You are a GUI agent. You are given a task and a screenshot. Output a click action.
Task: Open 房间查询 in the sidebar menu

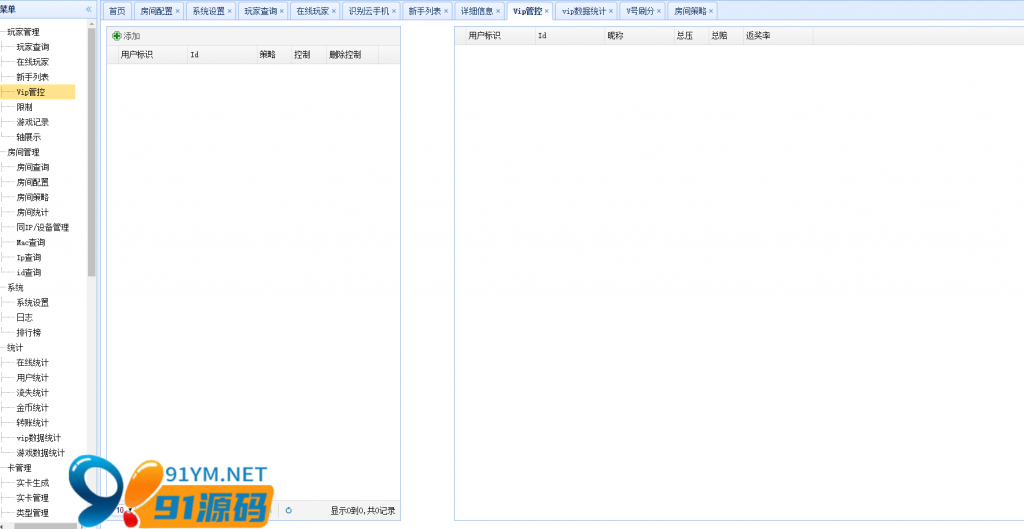(x=33, y=167)
